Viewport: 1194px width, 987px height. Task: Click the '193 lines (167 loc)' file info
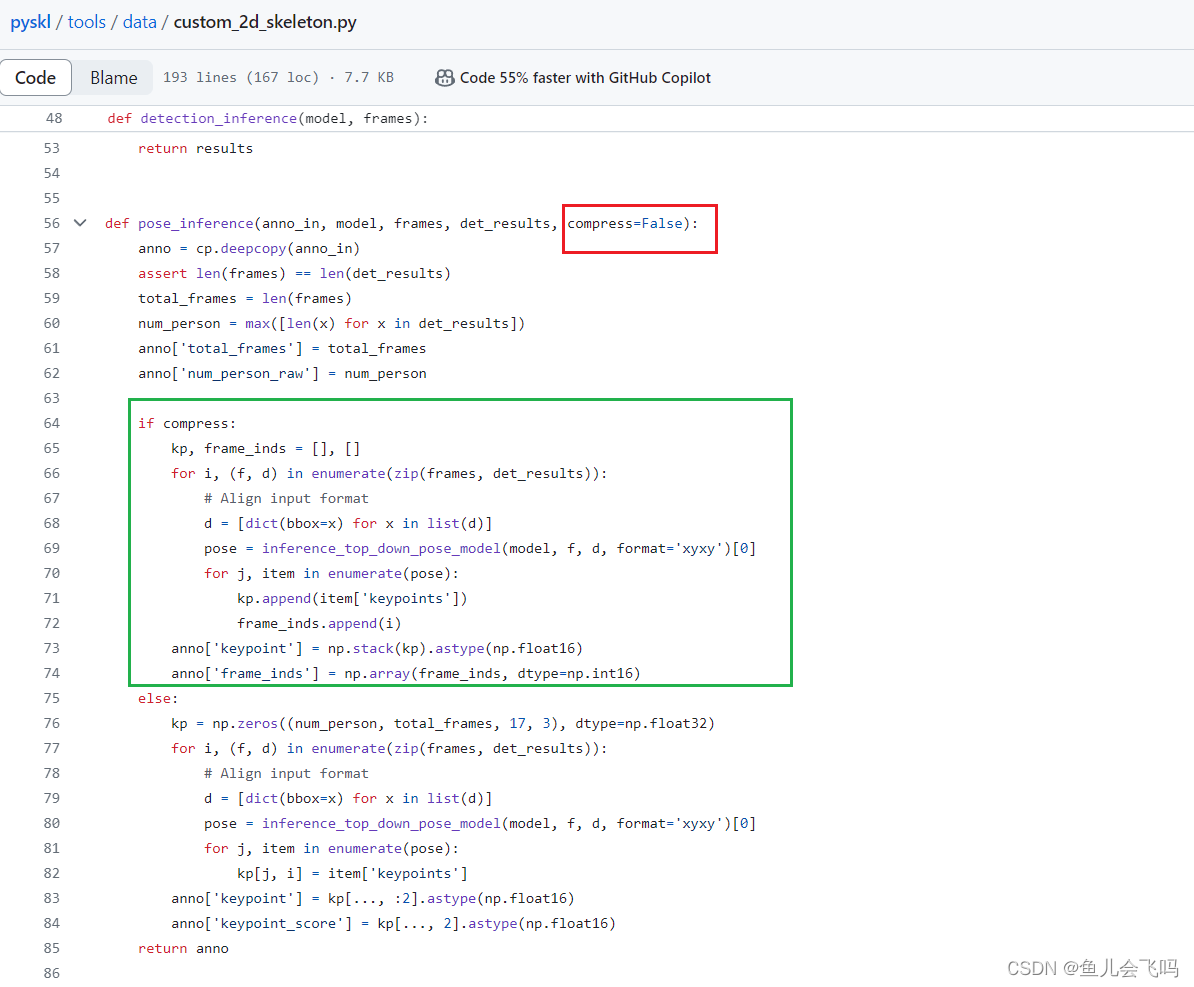pyautogui.click(x=242, y=77)
